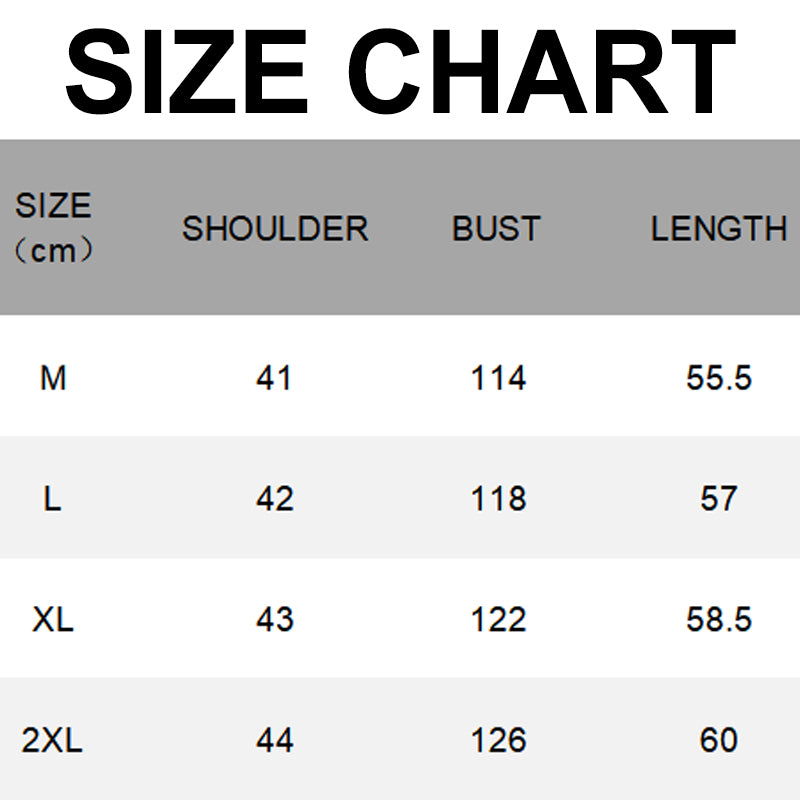Select the SIZE (cm) column header
Image resolution: width=800 pixels, height=800 pixels.
(x=53, y=228)
